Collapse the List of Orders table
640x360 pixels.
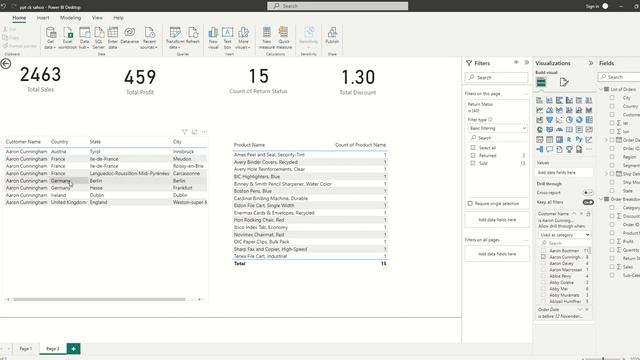coord(601,89)
